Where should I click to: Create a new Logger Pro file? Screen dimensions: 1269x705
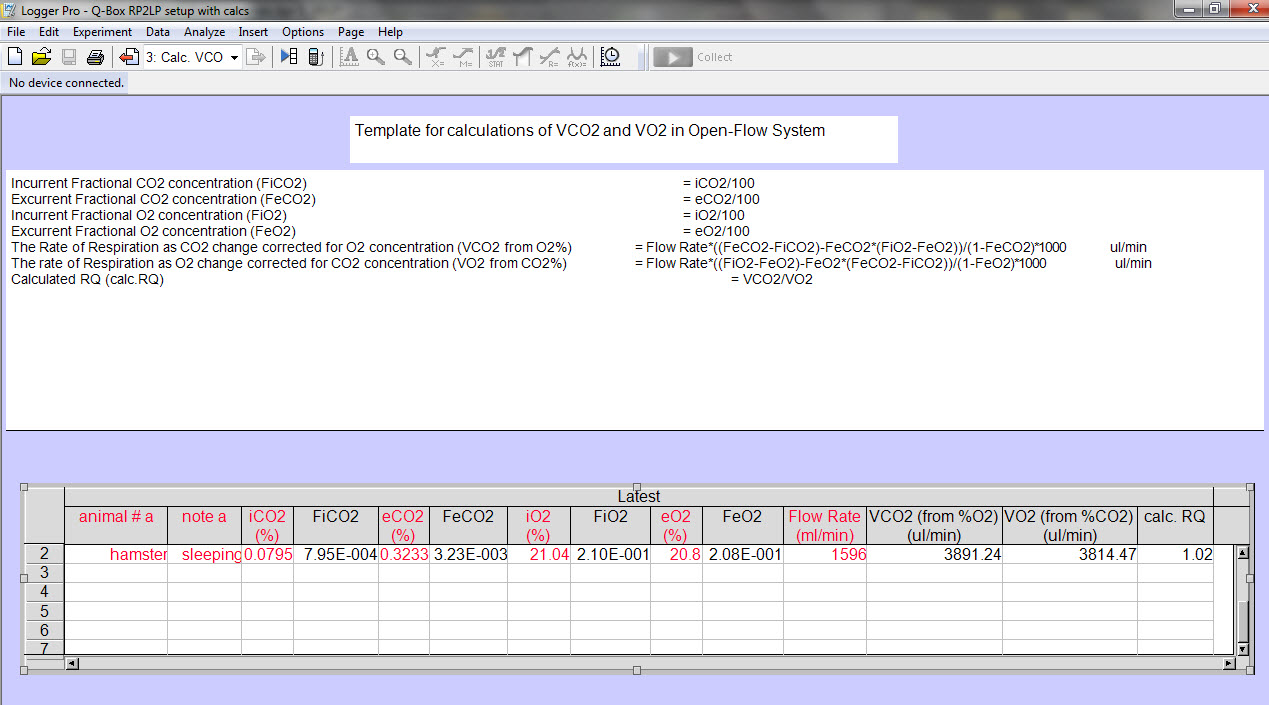[14, 57]
